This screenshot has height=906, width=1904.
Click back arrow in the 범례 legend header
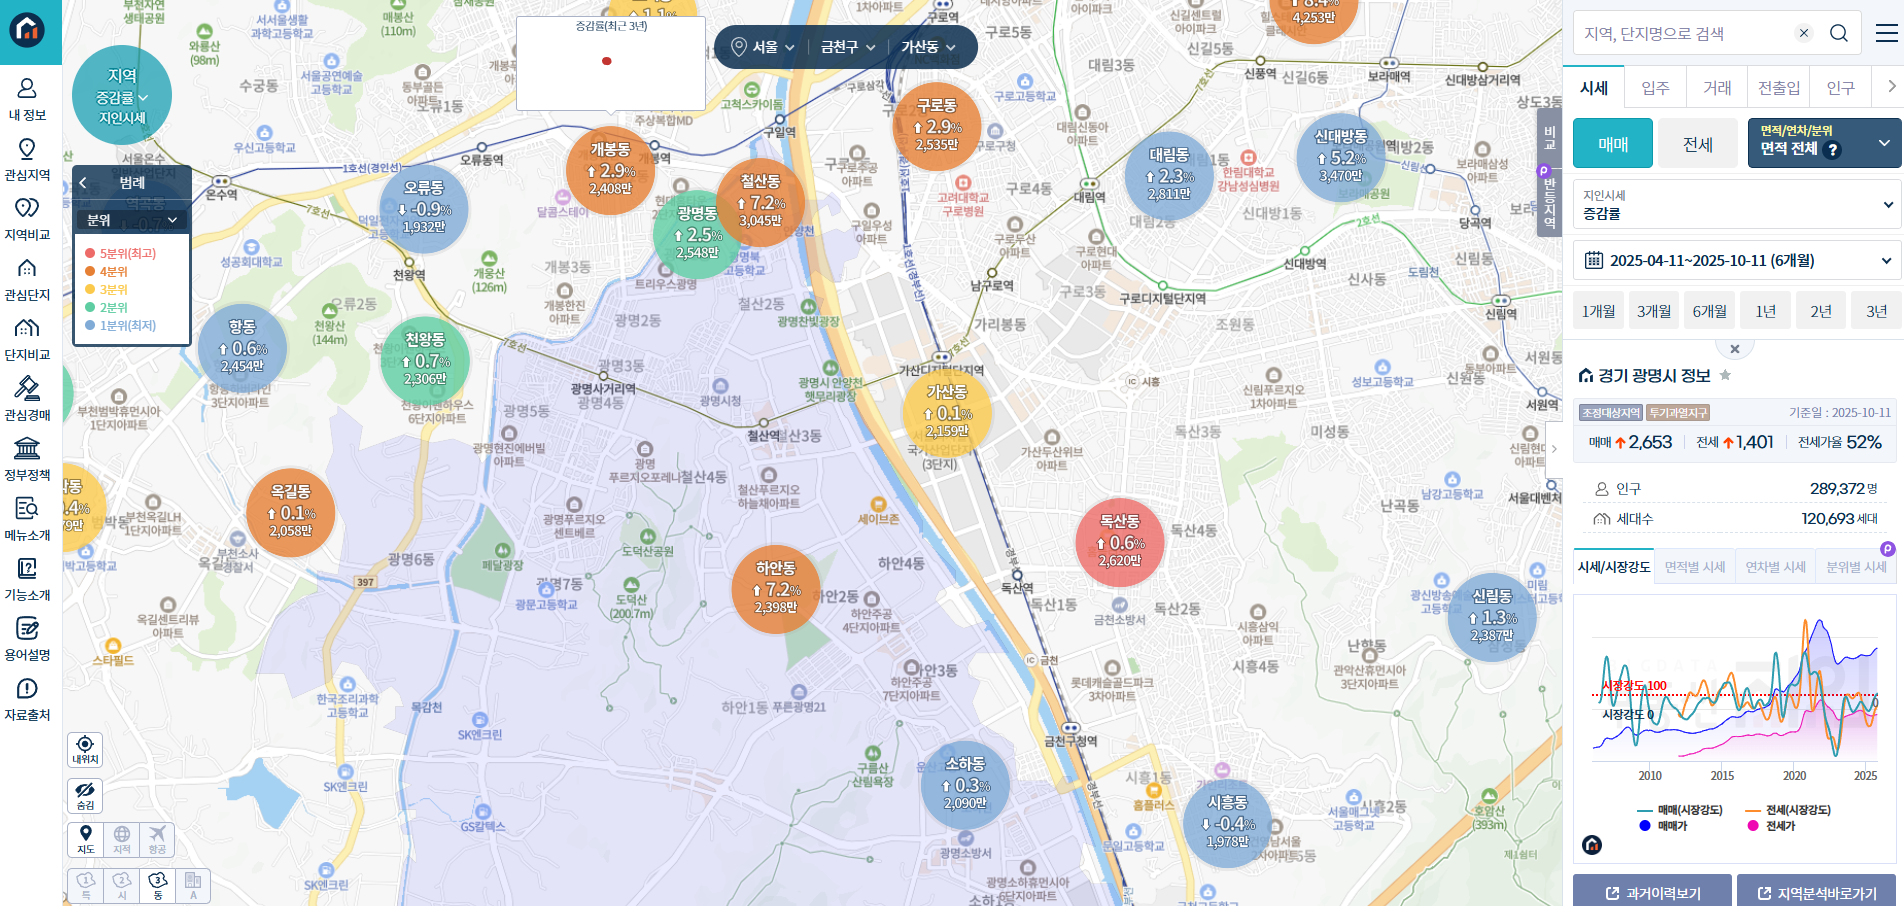click(x=84, y=183)
